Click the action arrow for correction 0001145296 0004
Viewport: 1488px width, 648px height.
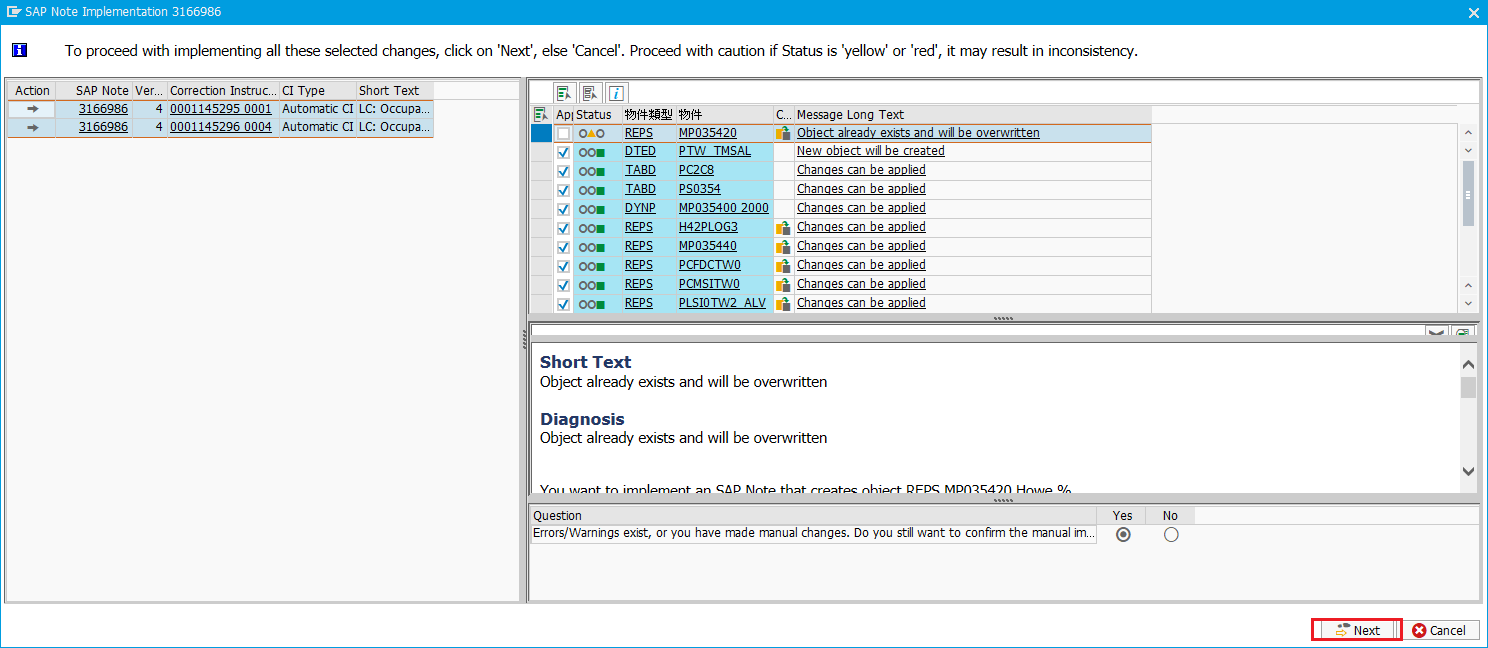[x=32, y=127]
